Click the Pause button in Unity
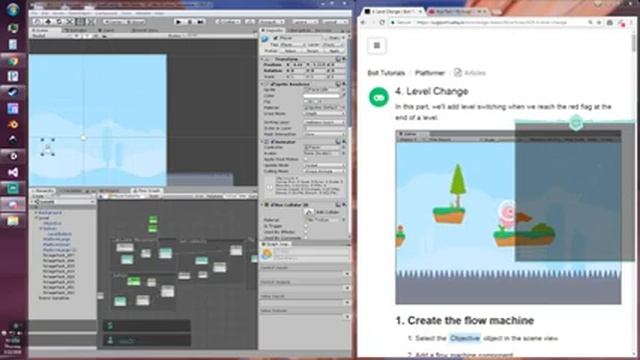 pyautogui.click(x=189, y=22)
